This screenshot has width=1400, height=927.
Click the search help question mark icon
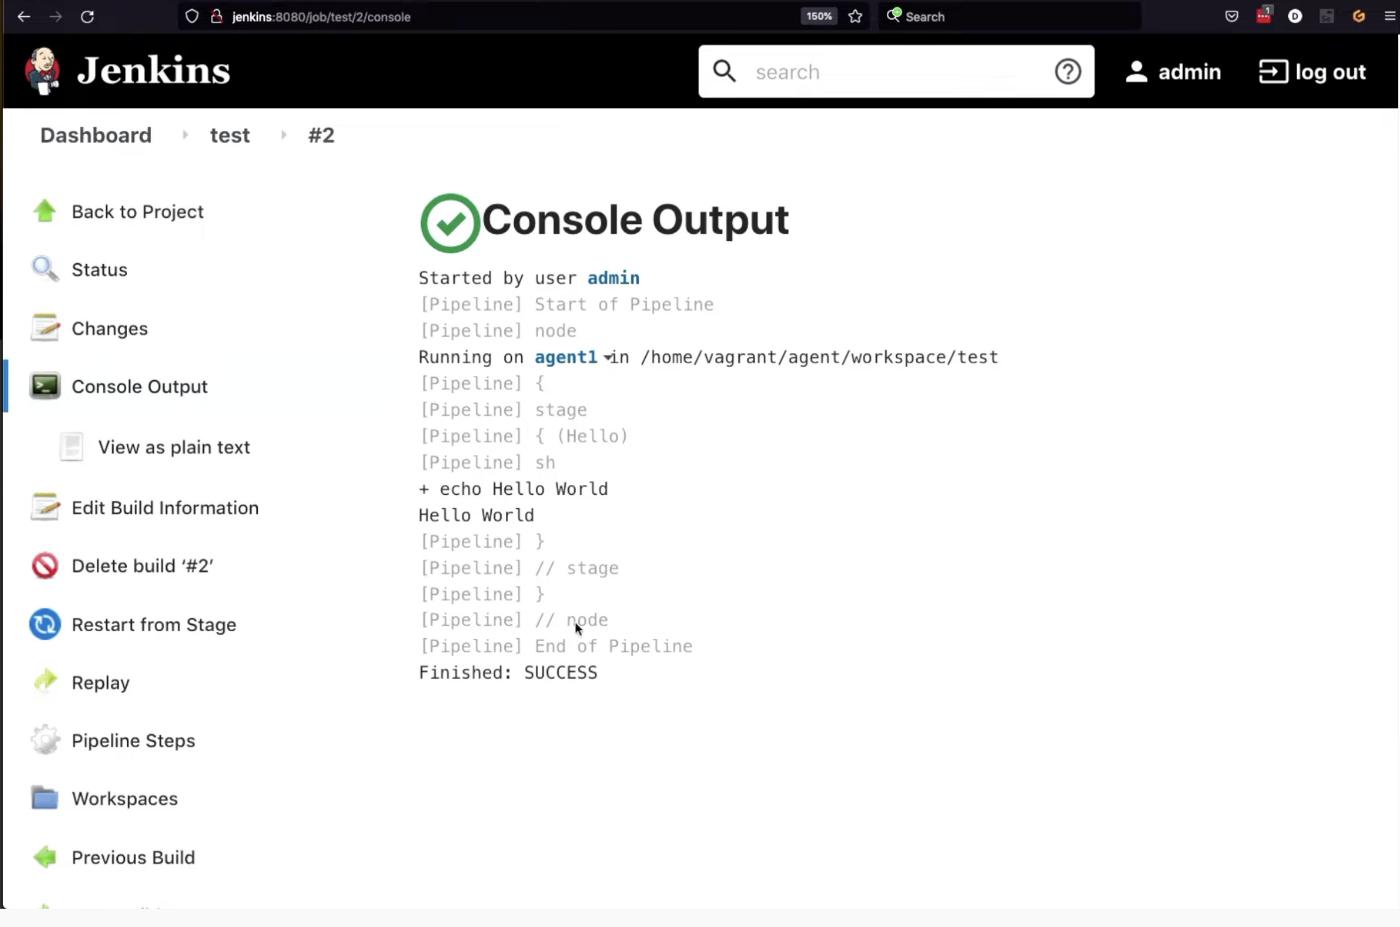pyautogui.click(x=1068, y=72)
